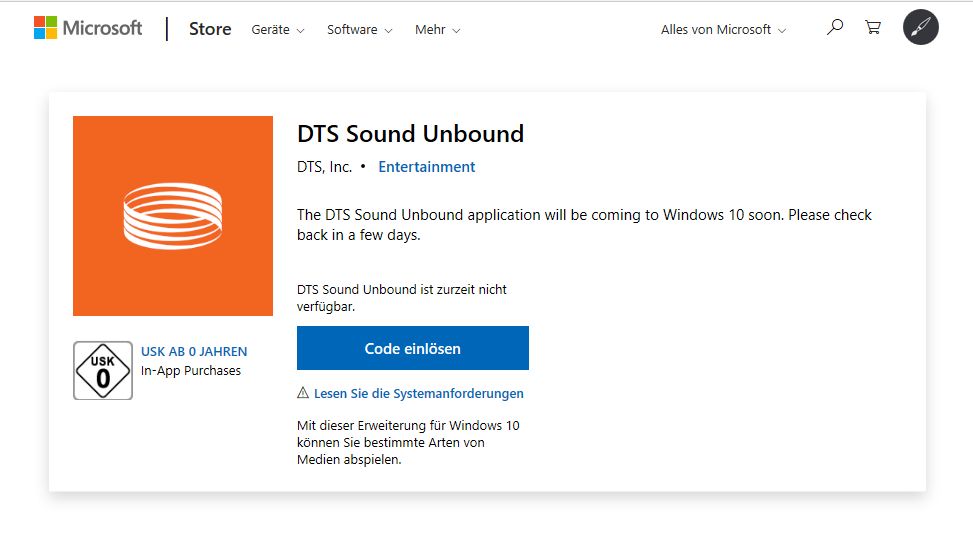The height and width of the screenshot is (537, 973).
Task: Open Lesen Sie die Systemanforderungen link
Action: click(x=419, y=394)
